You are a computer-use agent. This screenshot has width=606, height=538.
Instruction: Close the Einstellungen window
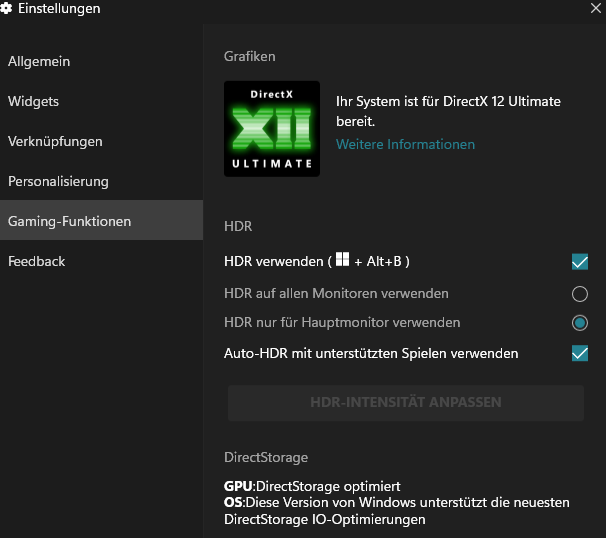click(596, 8)
